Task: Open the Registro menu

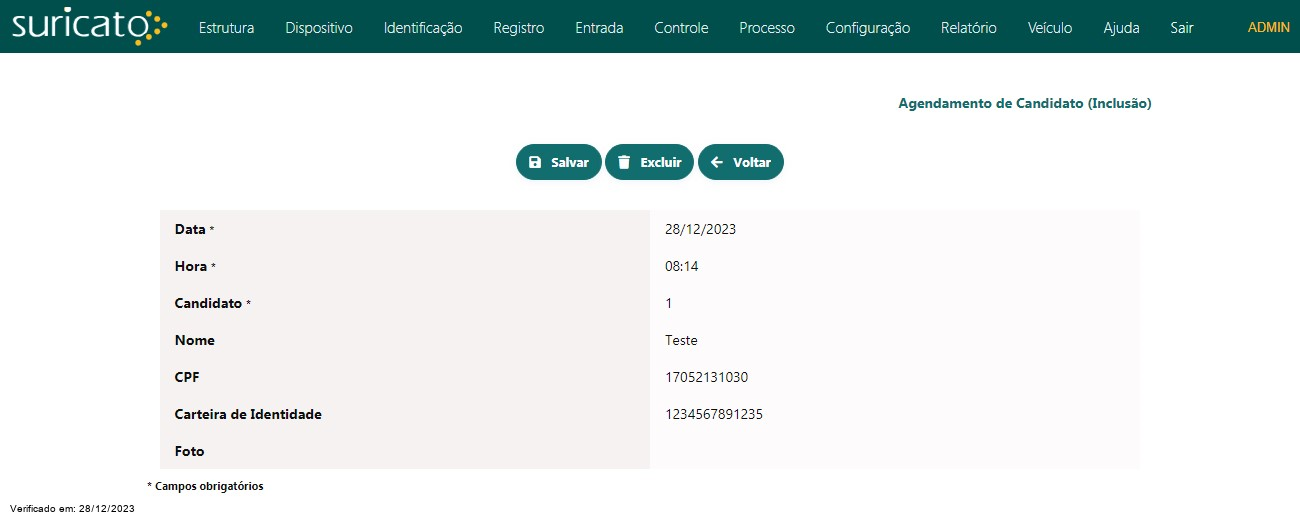Action: (519, 28)
